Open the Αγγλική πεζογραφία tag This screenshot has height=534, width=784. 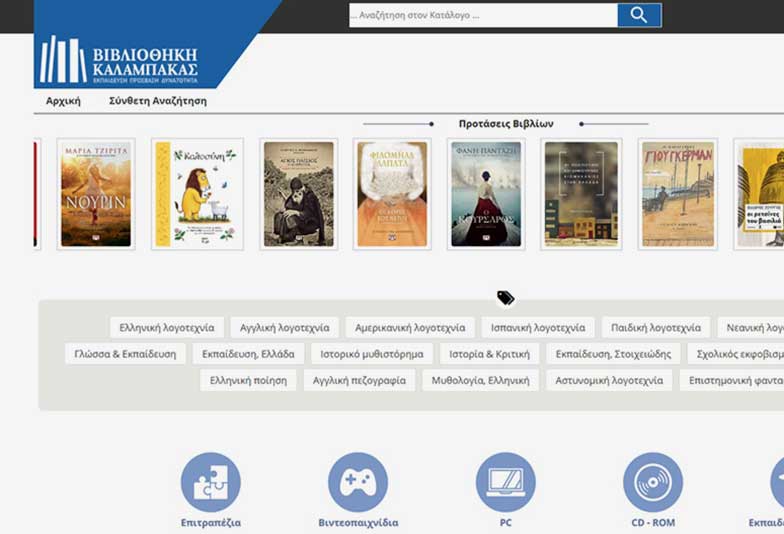coord(360,380)
